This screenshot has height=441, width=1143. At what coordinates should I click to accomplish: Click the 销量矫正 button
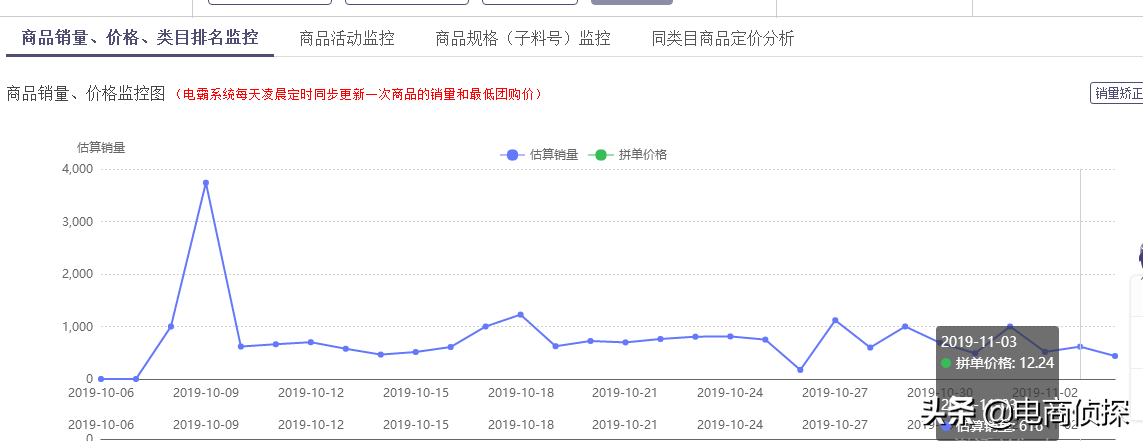[x=1117, y=93]
